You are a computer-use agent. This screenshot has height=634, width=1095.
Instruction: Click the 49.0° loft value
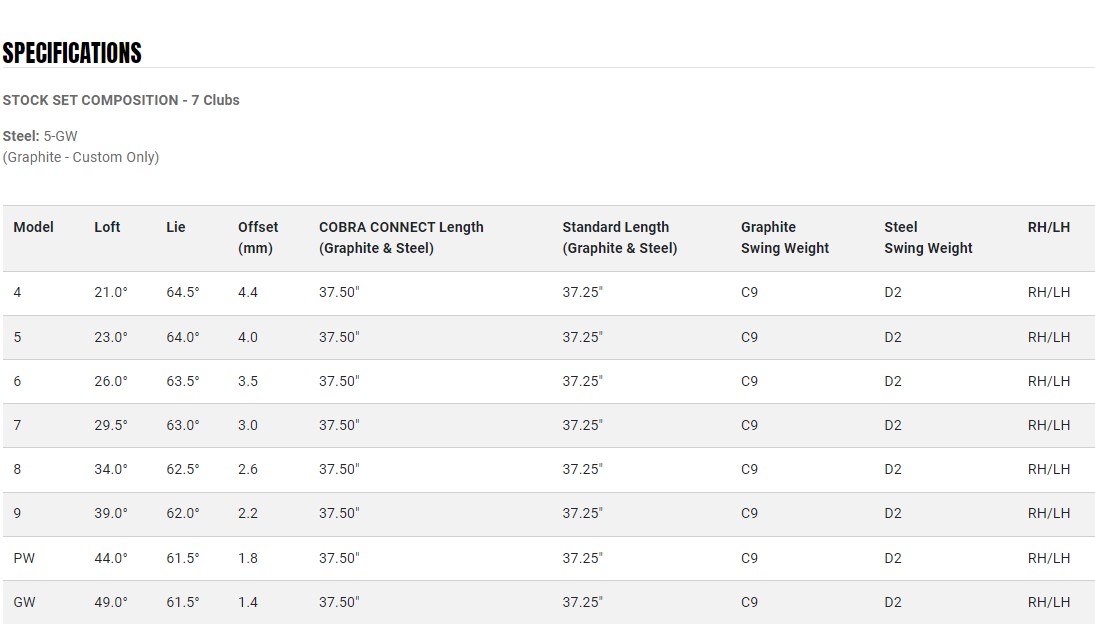111,602
